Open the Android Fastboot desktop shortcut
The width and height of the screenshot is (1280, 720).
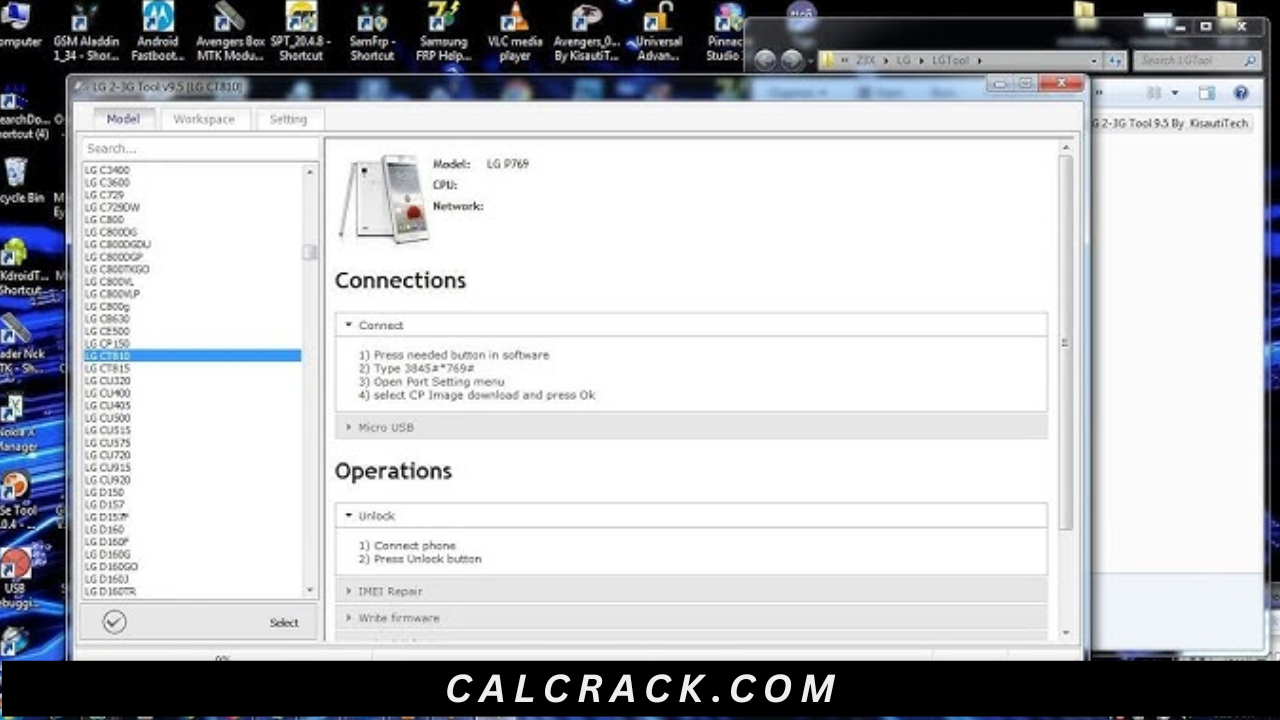coord(157,33)
